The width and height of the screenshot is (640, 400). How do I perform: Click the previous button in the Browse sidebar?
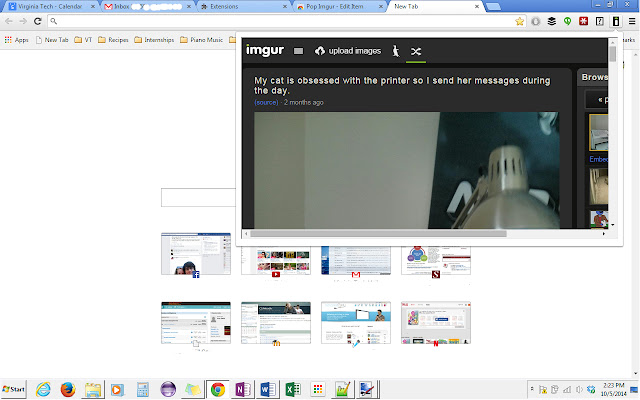pyautogui.click(x=598, y=99)
